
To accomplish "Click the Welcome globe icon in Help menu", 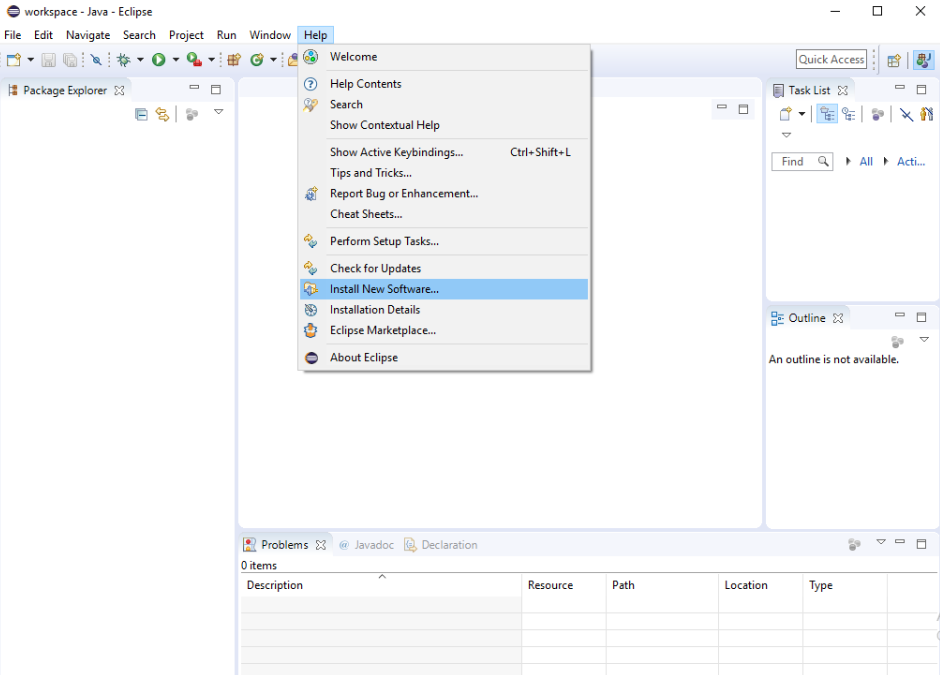I will coord(311,57).
